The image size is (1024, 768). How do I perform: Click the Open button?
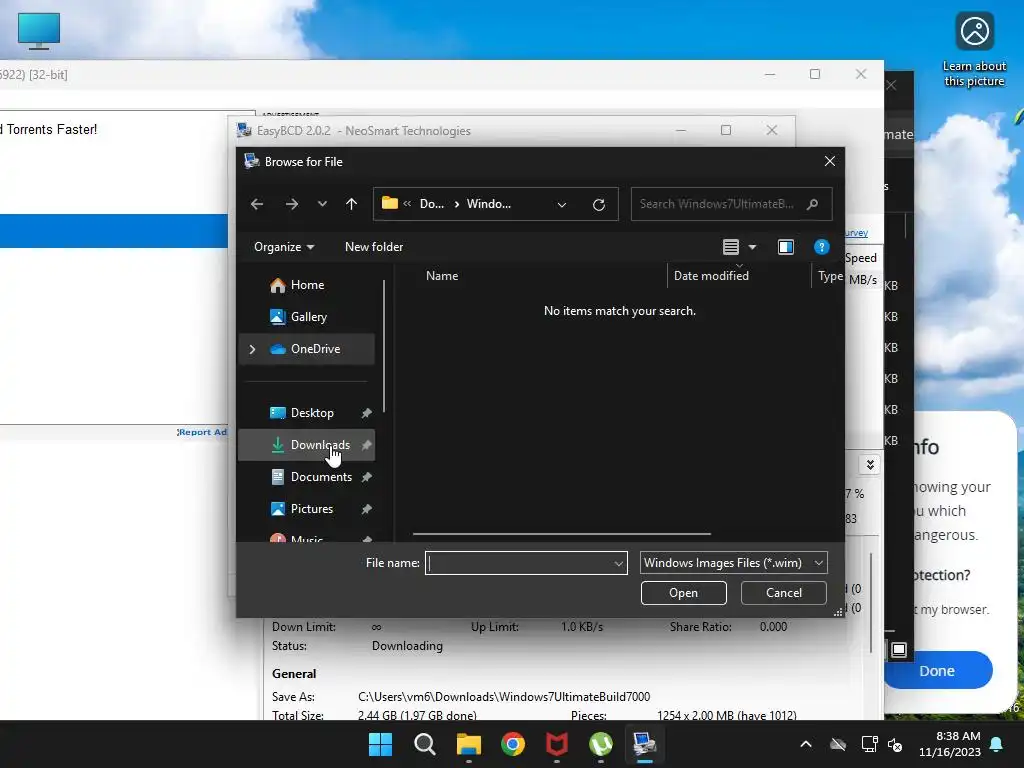[683, 593]
